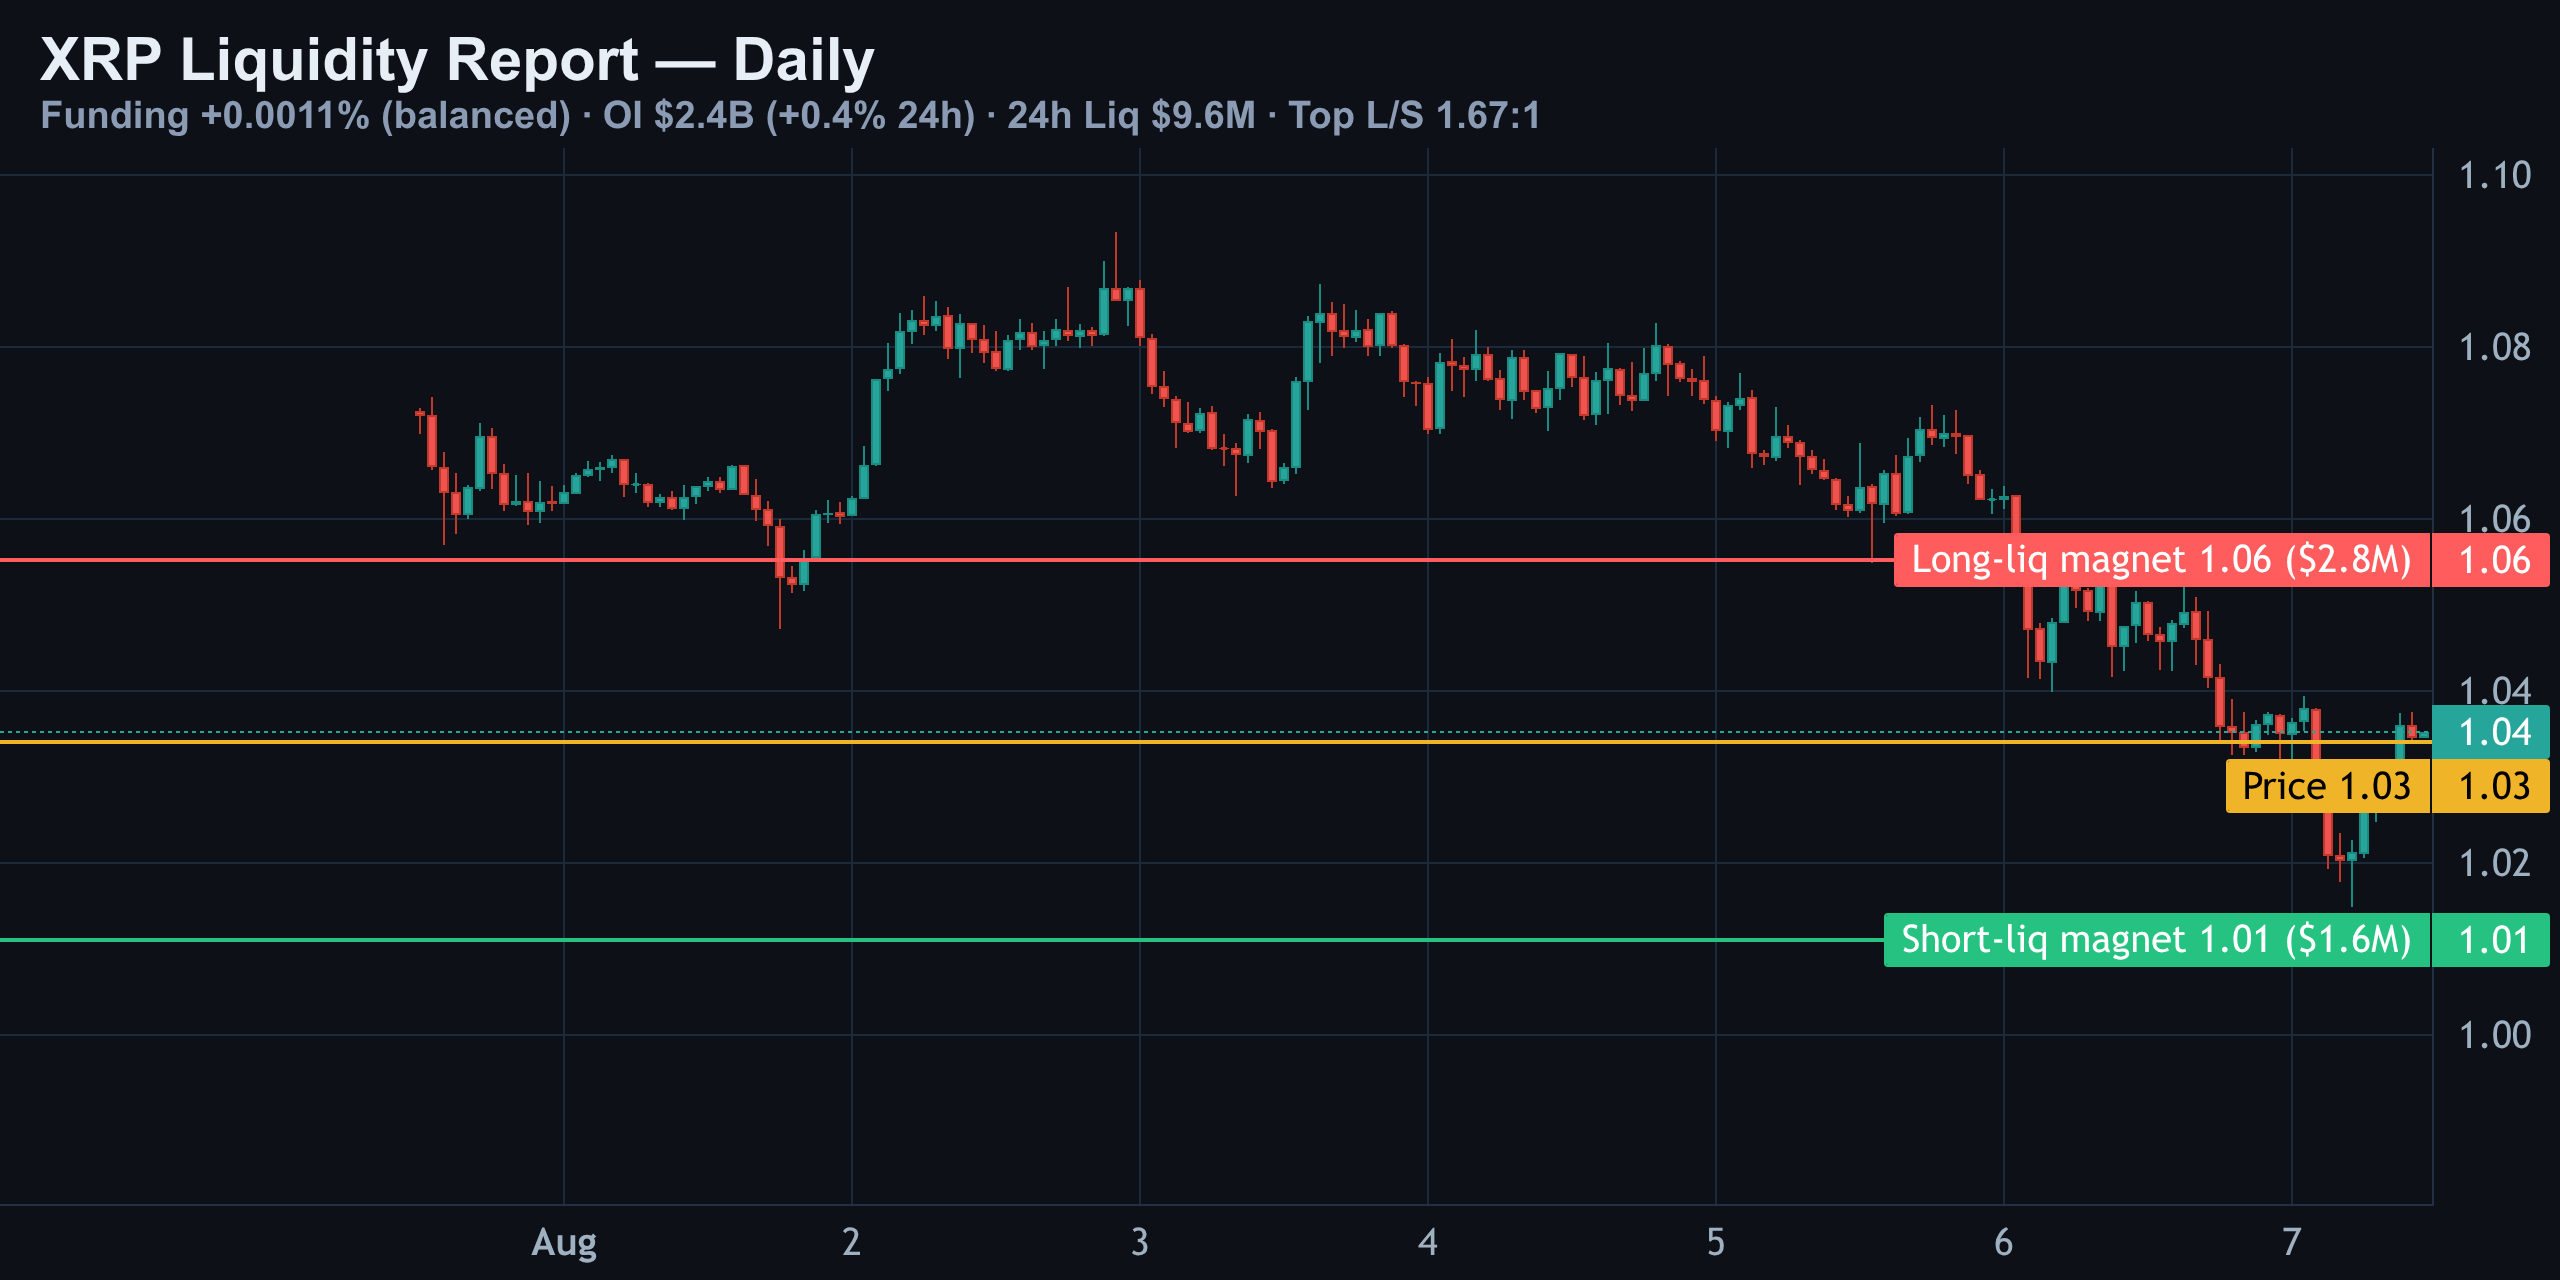Select the yellow 'Price 1.03' label
This screenshot has height=1280, width=2560.
(2327, 786)
